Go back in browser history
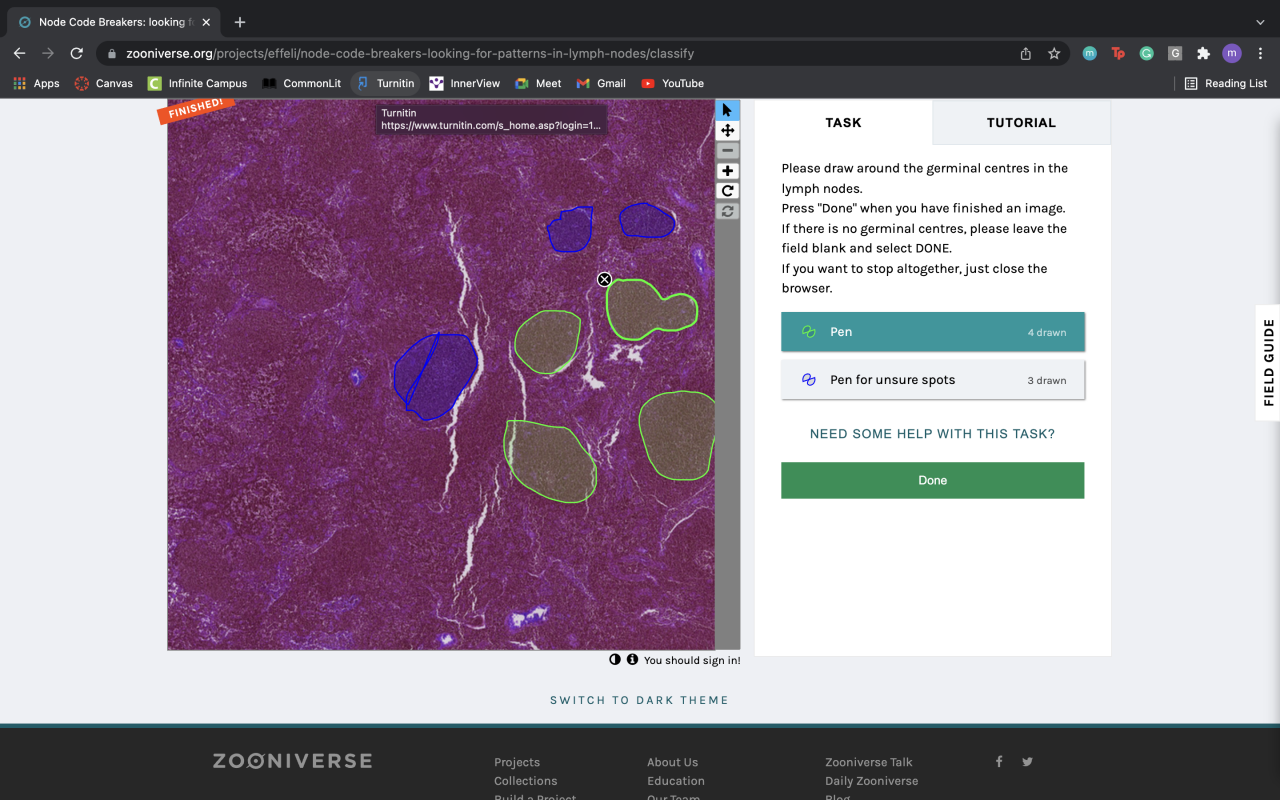Viewport: 1280px width, 800px height. [x=19, y=53]
